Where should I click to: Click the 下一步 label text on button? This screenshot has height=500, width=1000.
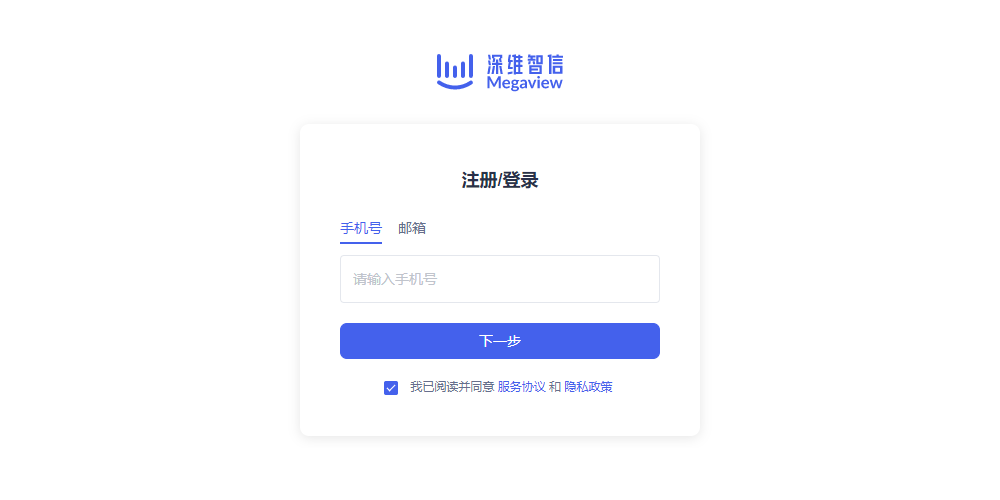(x=500, y=341)
